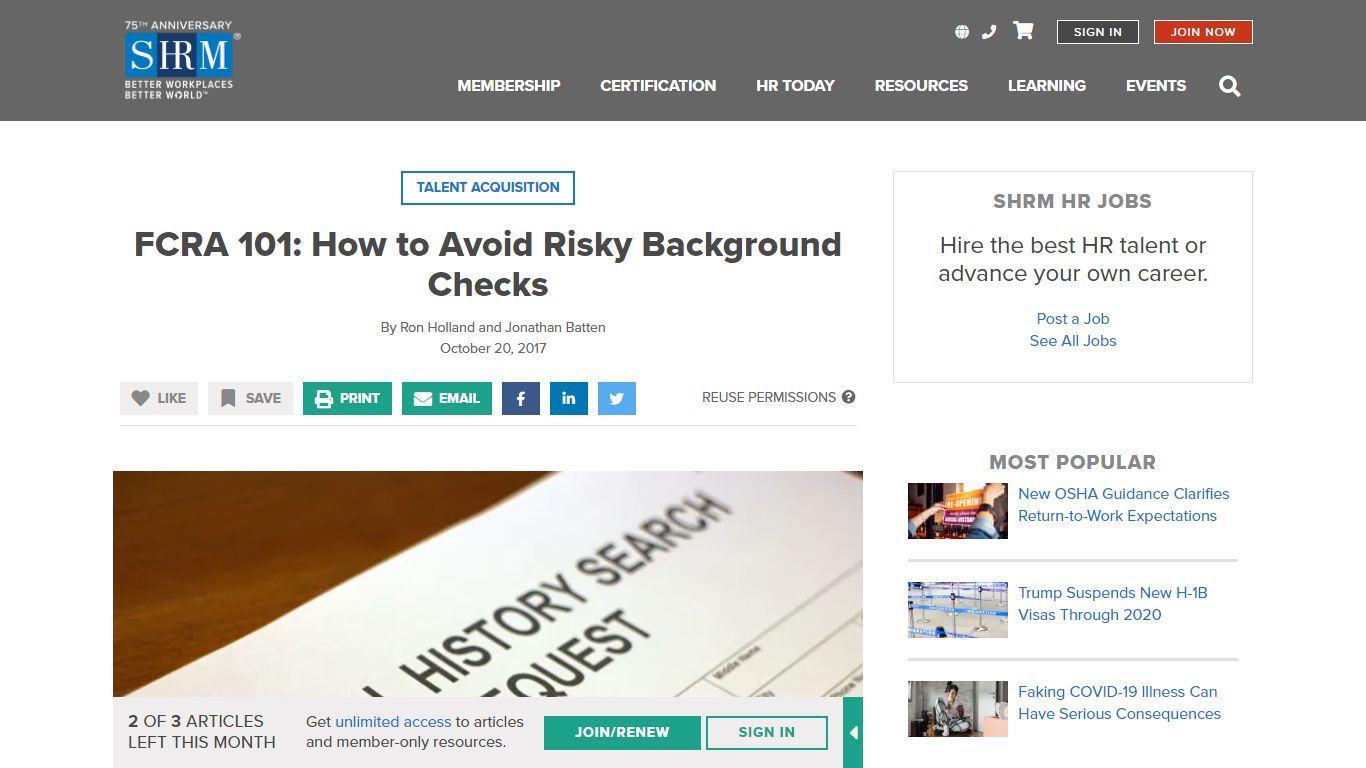Share article on LinkedIn

pos(569,398)
